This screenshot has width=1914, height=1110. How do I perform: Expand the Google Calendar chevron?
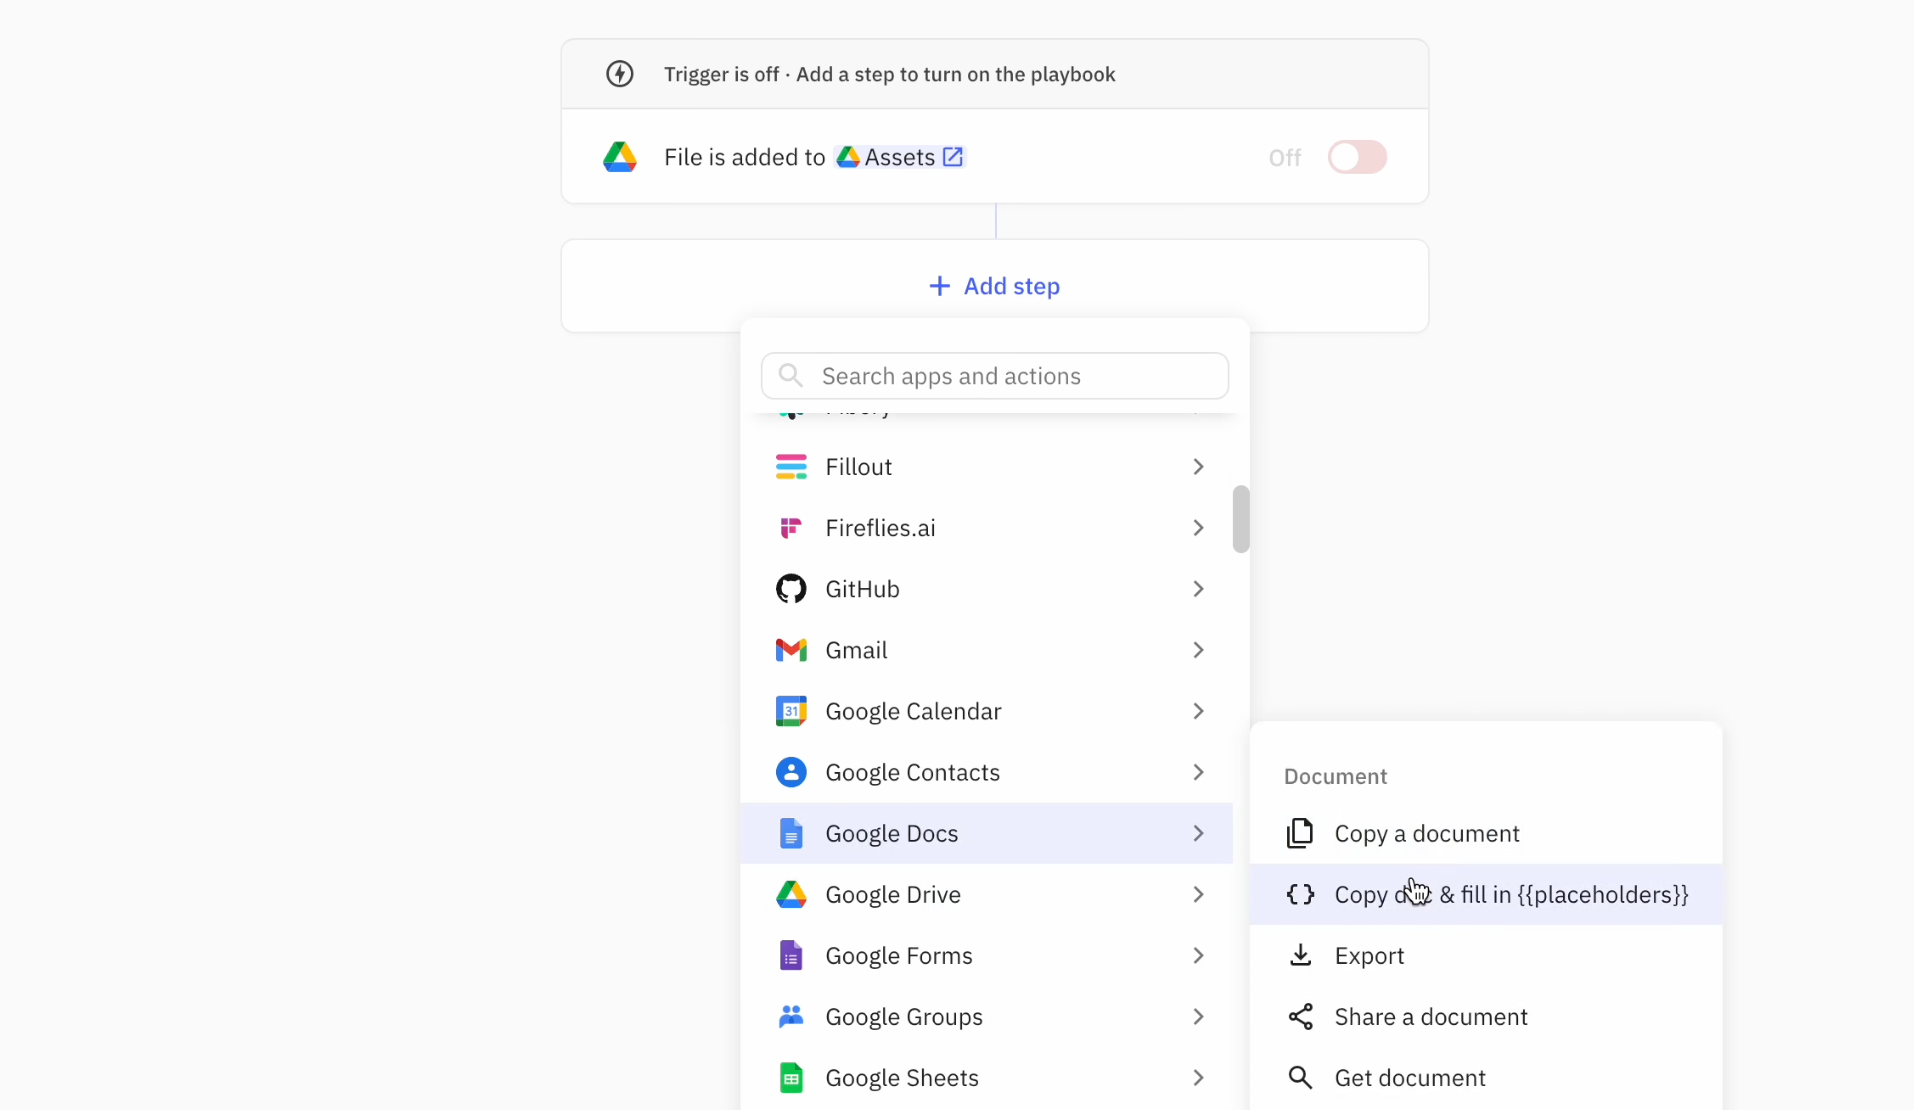(1198, 711)
